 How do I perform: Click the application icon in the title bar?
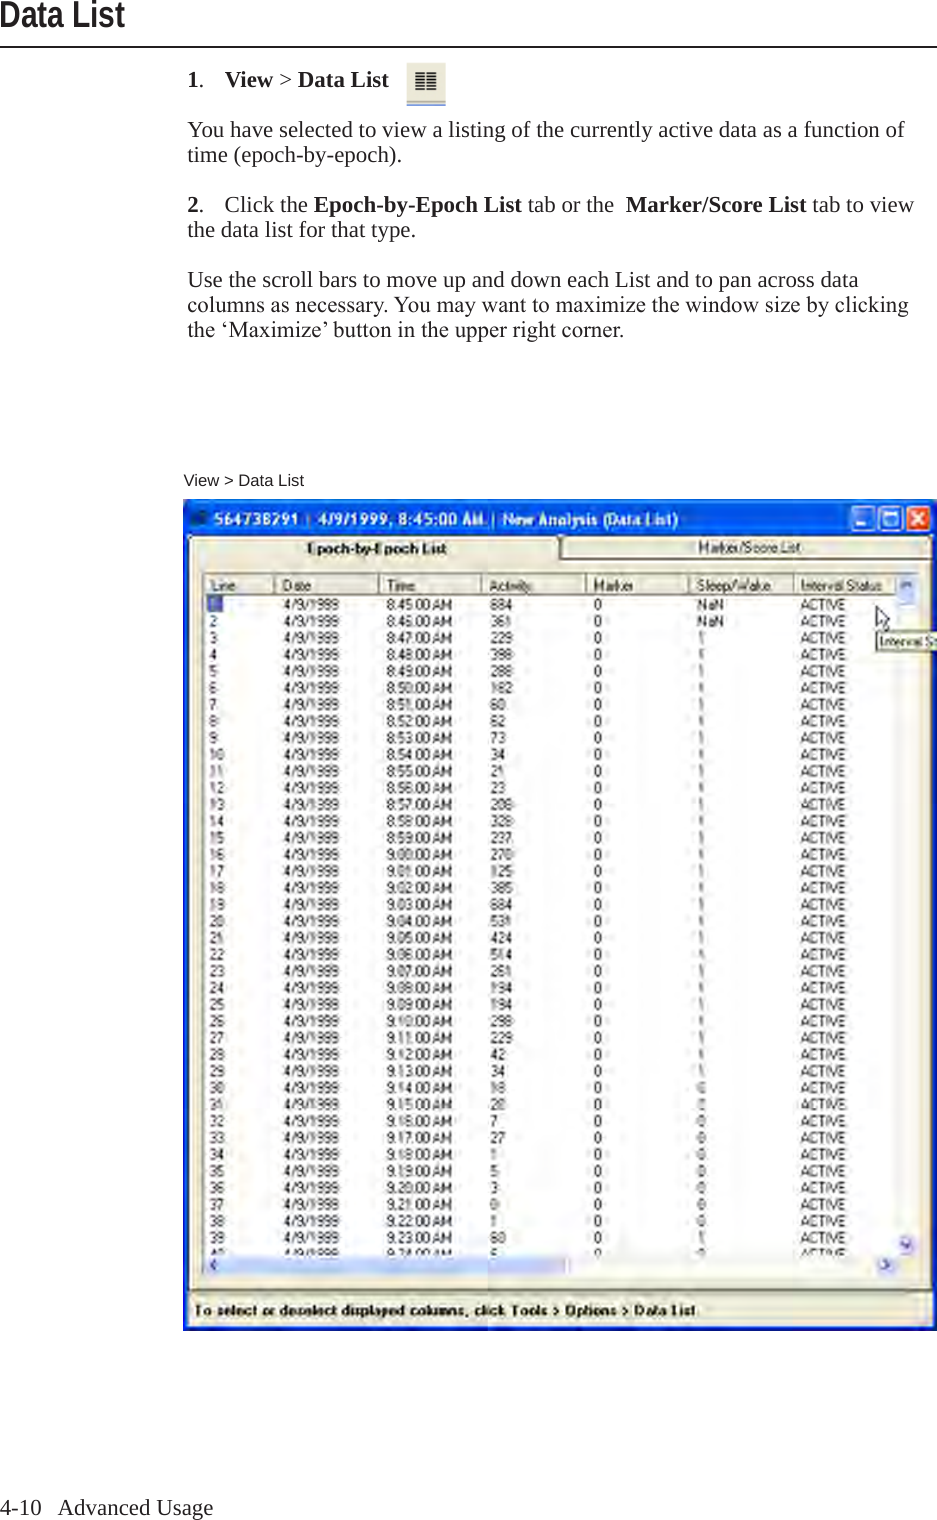198,518
